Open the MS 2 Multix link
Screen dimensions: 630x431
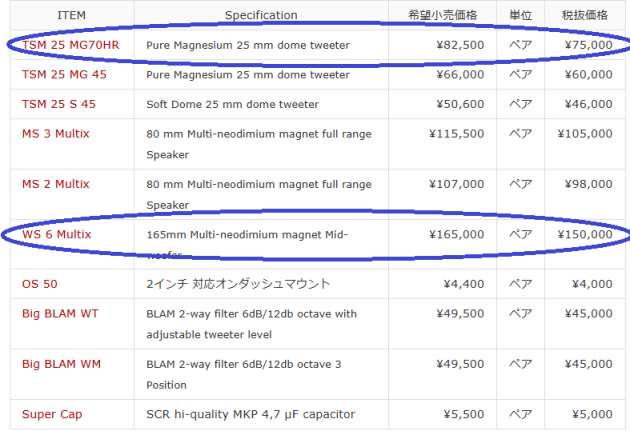coord(56,184)
